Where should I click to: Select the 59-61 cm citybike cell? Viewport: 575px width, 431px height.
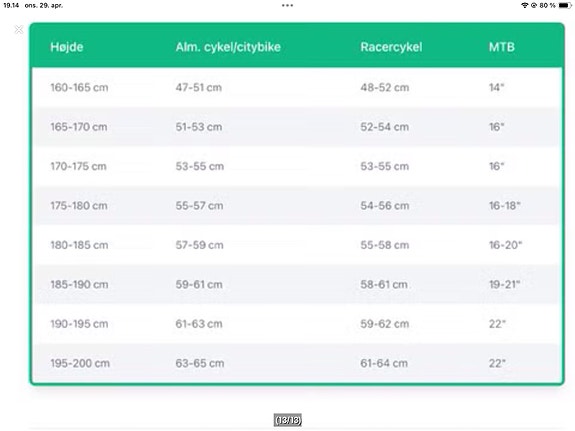(199, 285)
